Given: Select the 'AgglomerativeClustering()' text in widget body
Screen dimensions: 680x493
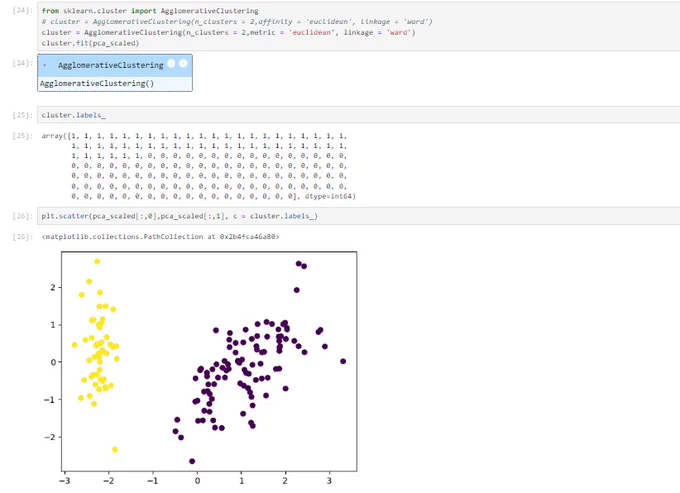Looking at the screenshot, I should [97, 83].
